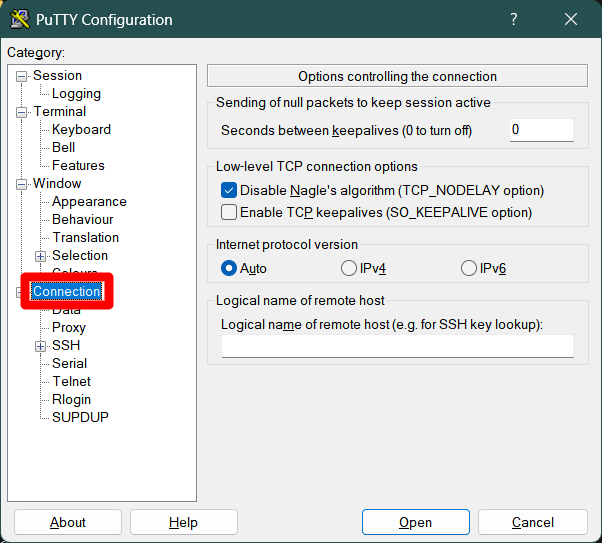Viewport: 602px width, 543px height.
Task: Select the Session category
Action: pyautogui.click(x=57, y=76)
